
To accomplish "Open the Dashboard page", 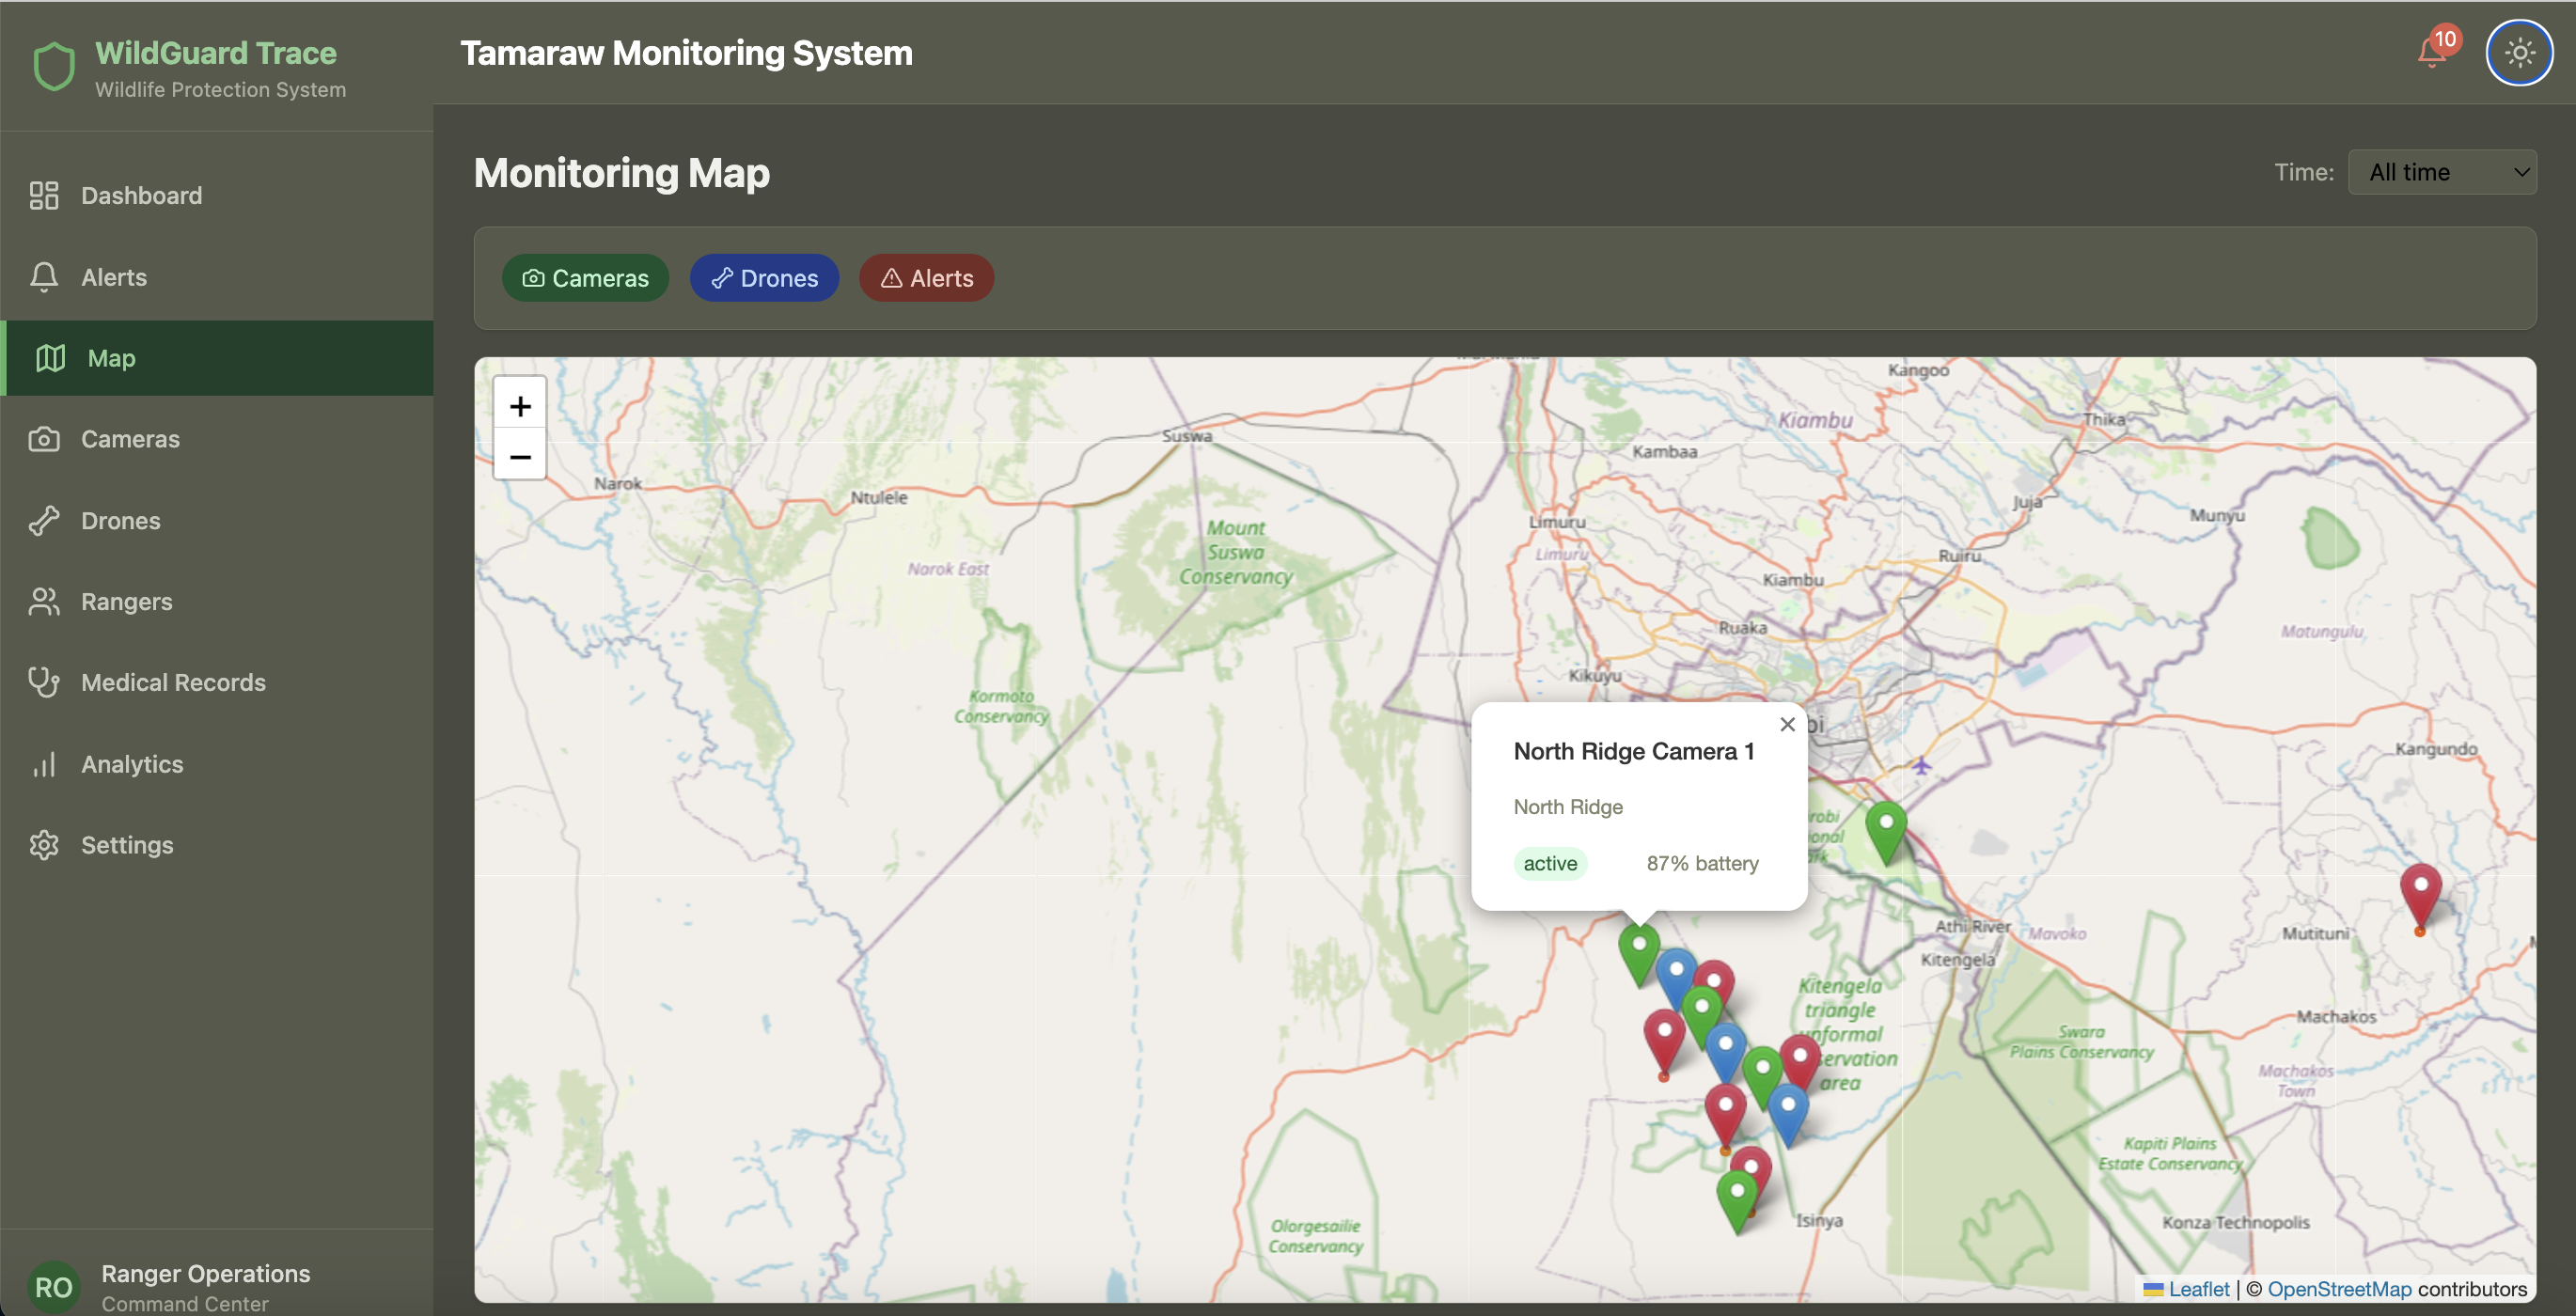I will tap(141, 195).
